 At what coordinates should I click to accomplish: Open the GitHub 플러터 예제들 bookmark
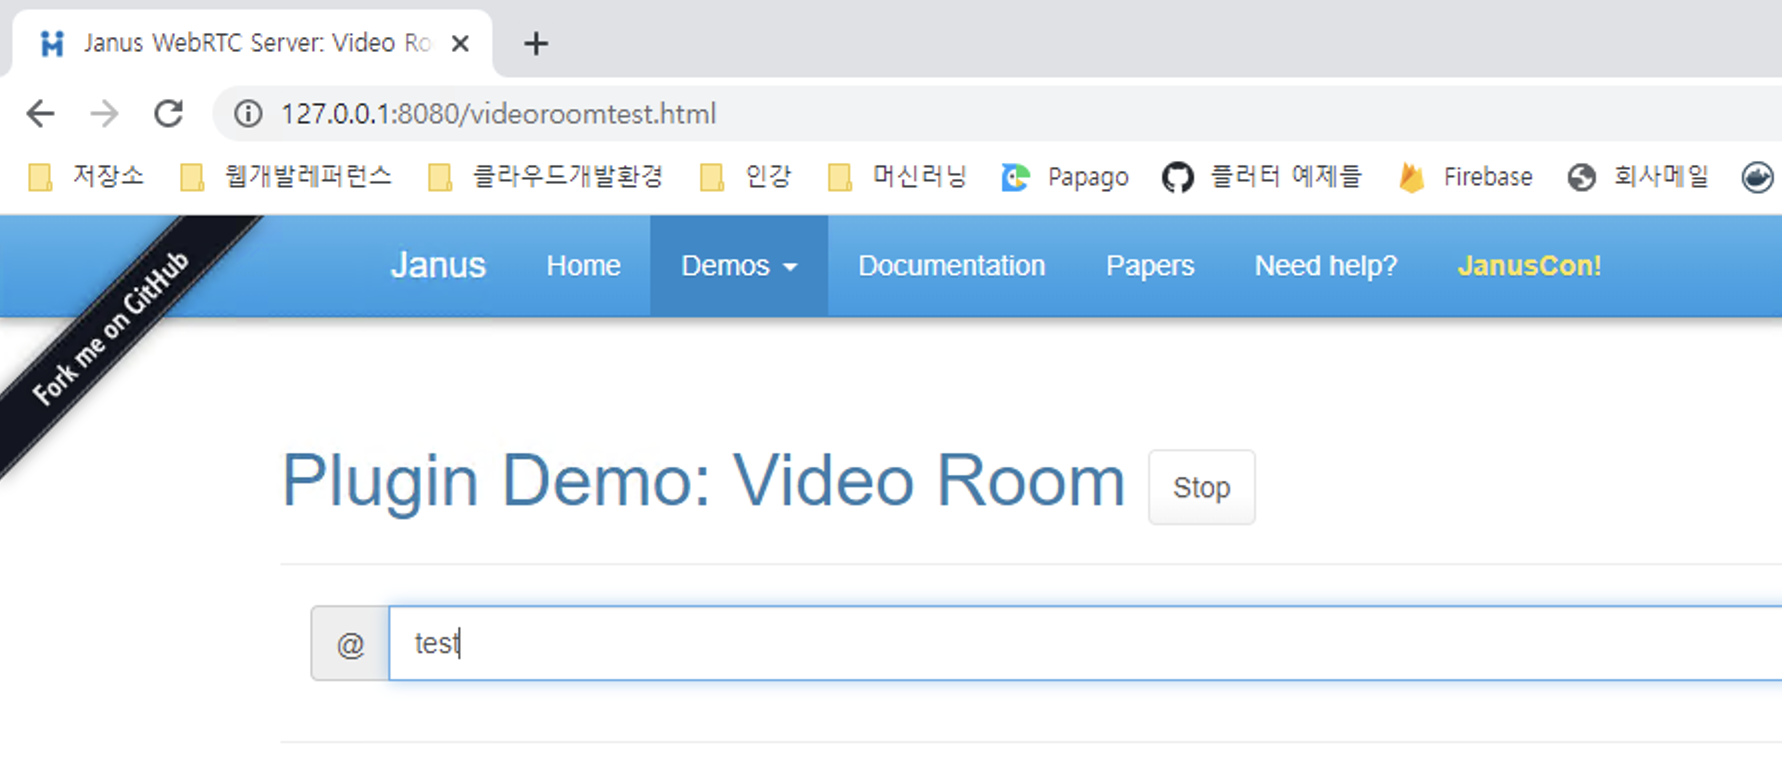click(x=1262, y=177)
